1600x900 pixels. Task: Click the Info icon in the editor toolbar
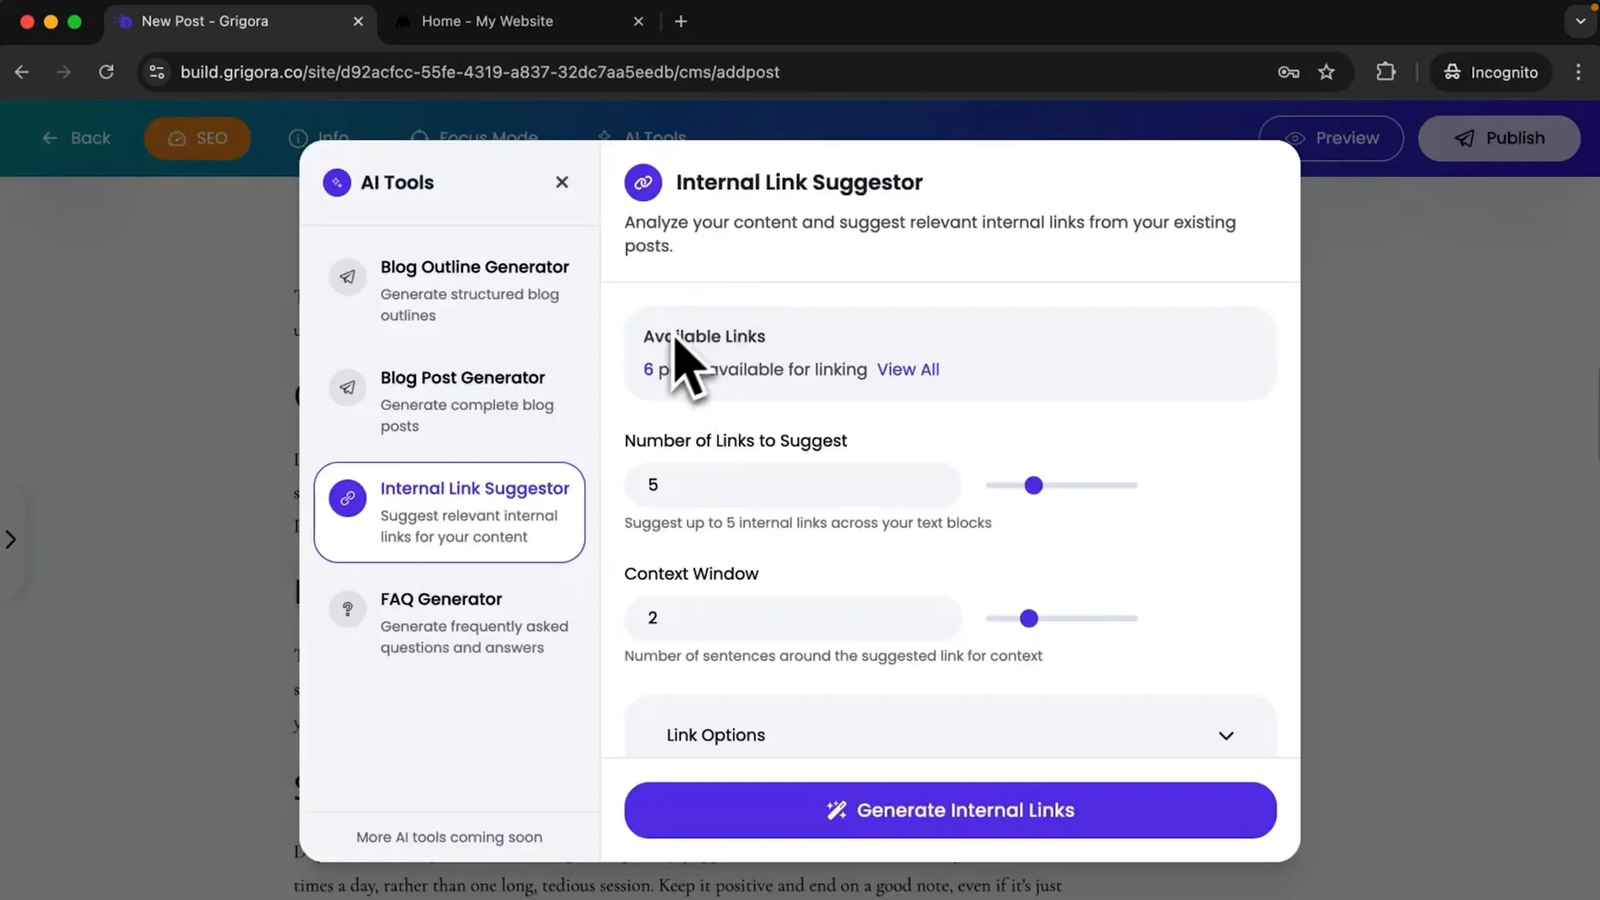click(x=297, y=138)
